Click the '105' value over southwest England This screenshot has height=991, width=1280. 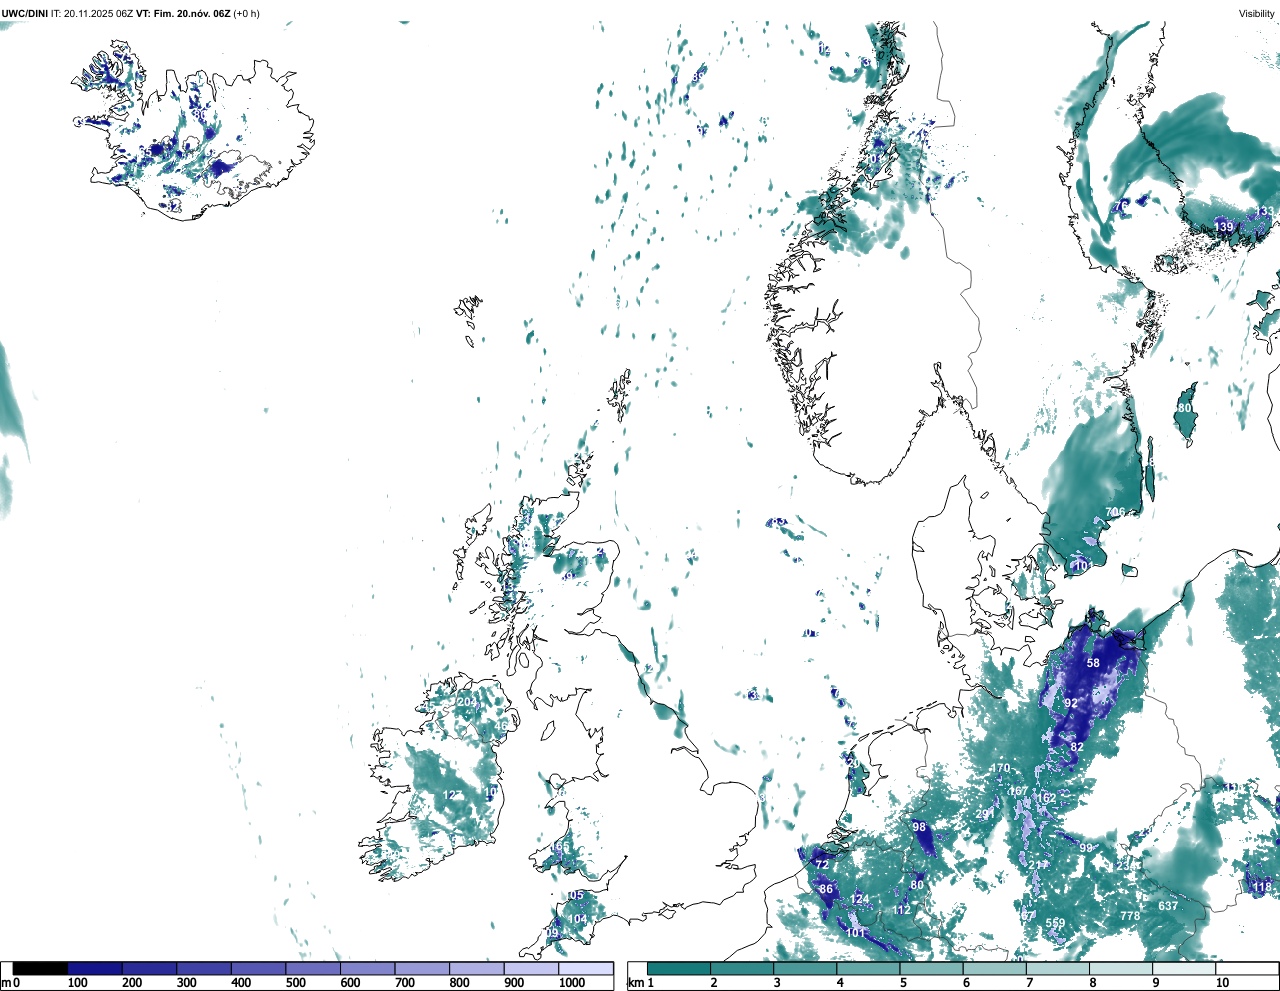coord(574,896)
